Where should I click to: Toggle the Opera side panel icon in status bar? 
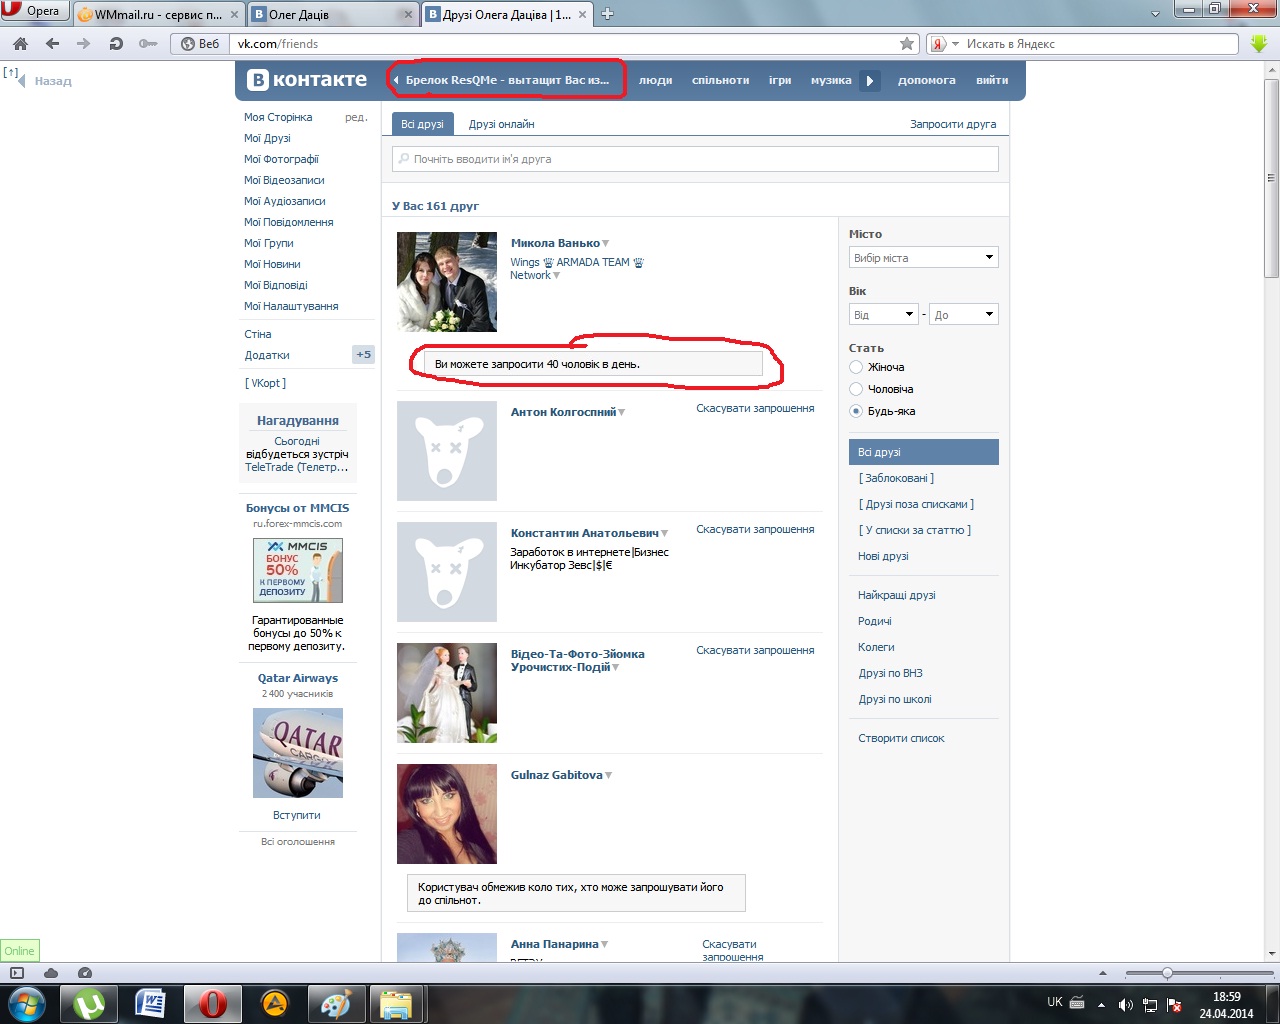point(16,973)
